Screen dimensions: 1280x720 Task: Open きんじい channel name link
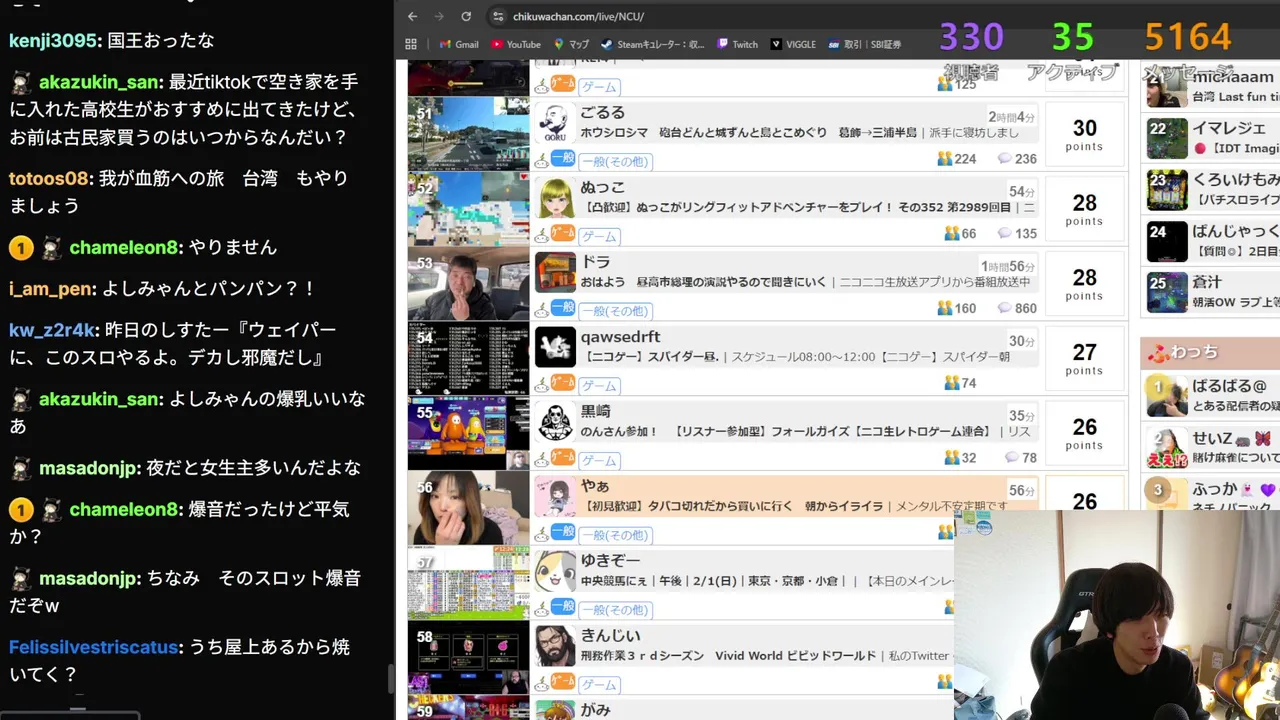(611, 636)
